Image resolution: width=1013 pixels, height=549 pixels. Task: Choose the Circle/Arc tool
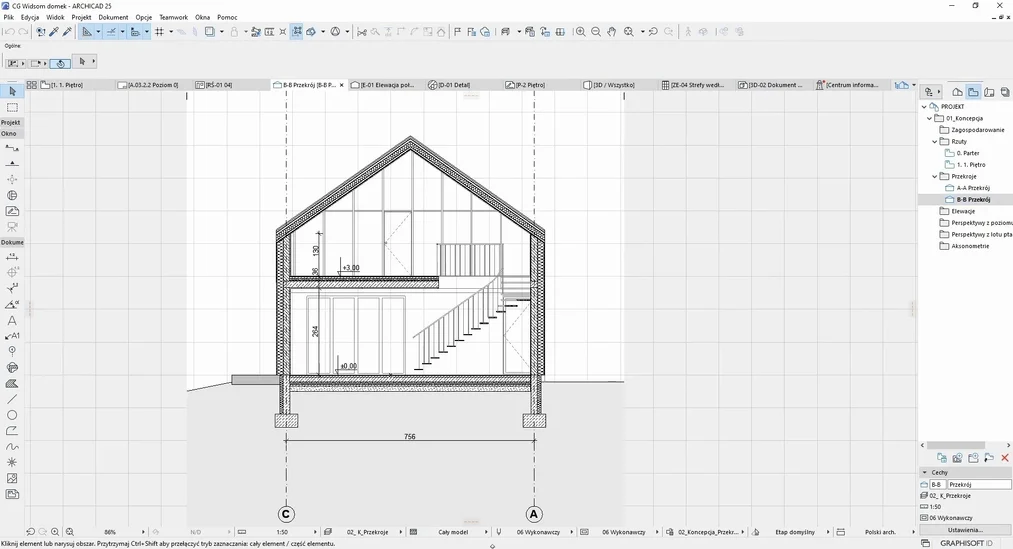click(12, 415)
